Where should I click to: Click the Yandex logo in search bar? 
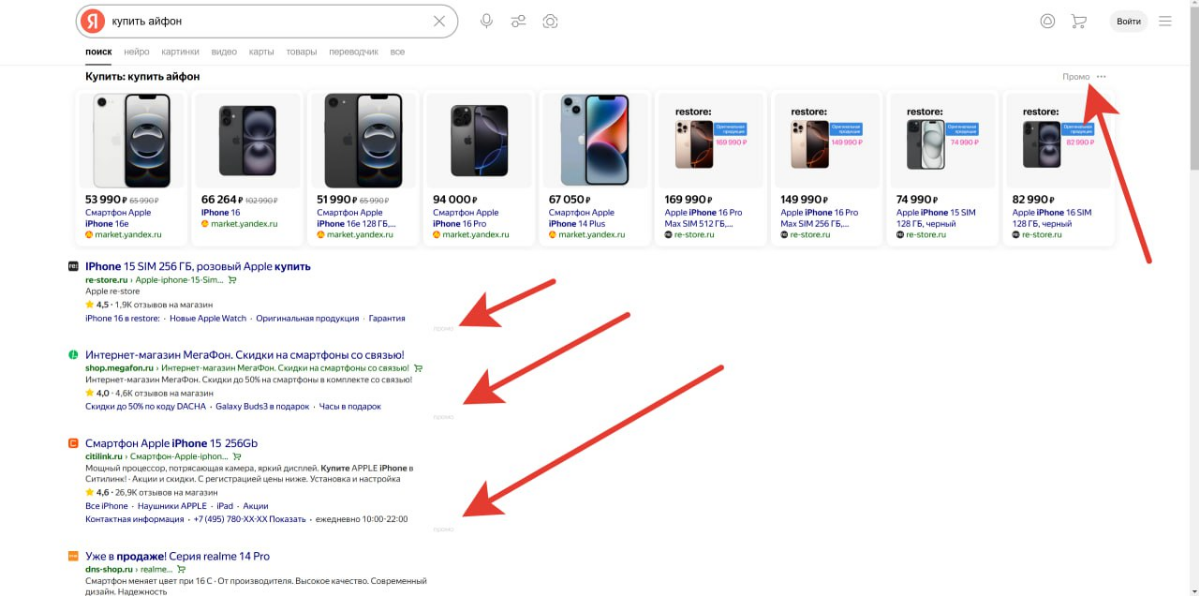point(93,21)
